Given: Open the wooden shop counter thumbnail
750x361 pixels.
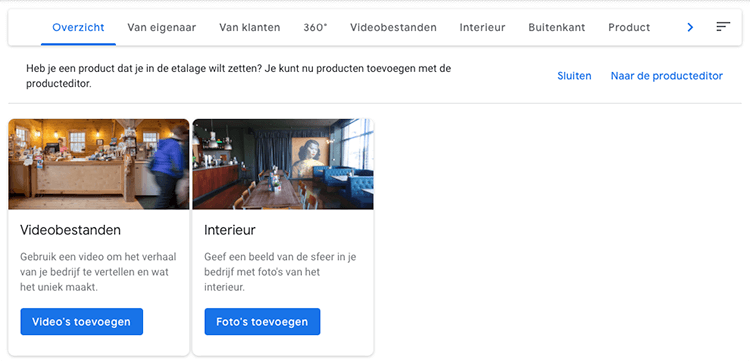Looking at the screenshot, I should coord(99,164).
